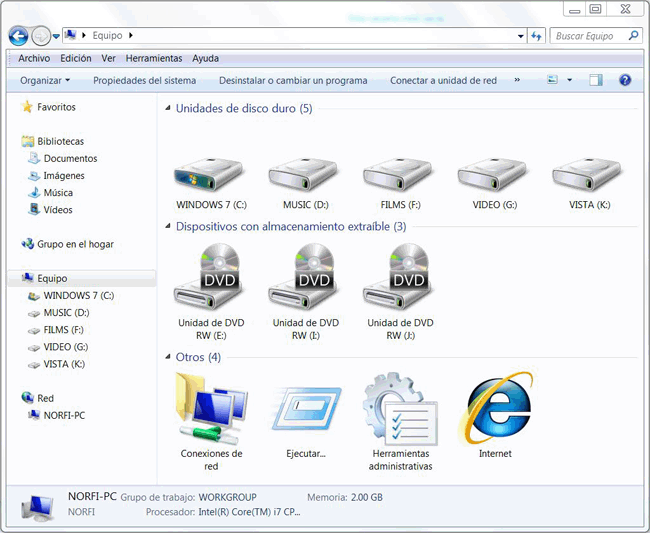Click the change view icon
Image resolution: width=650 pixels, height=533 pixels.
click(552, 80)
